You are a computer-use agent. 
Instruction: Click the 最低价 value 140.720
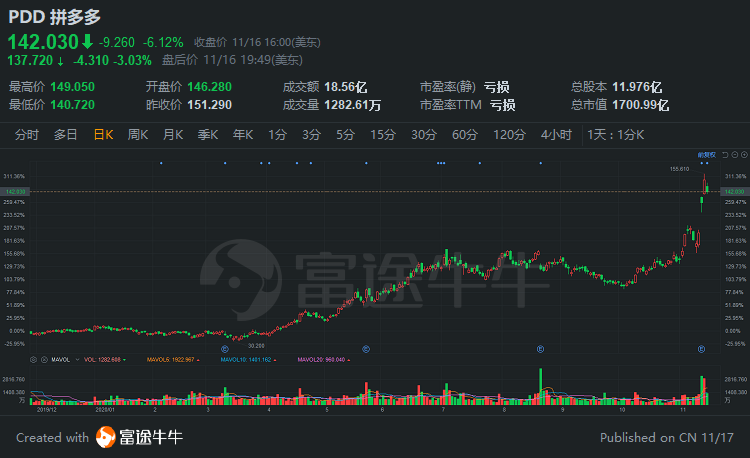73,105
